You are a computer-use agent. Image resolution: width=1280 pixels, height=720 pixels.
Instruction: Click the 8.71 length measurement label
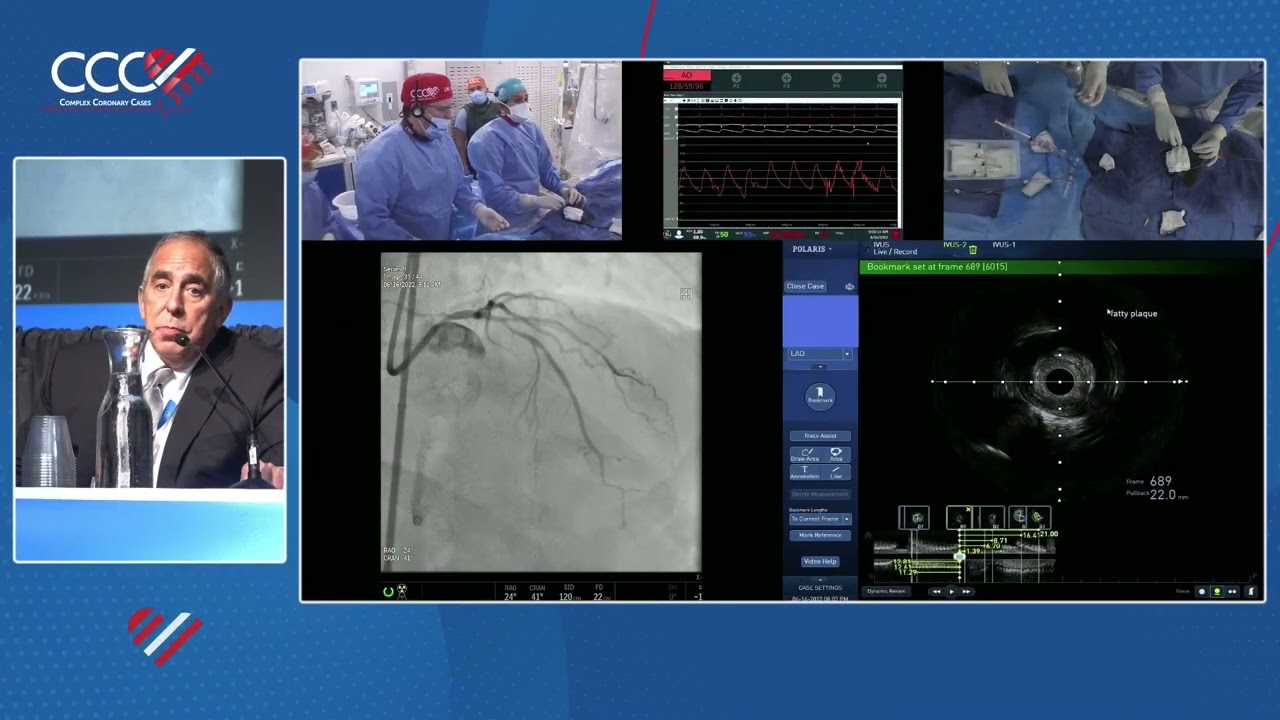998,540
